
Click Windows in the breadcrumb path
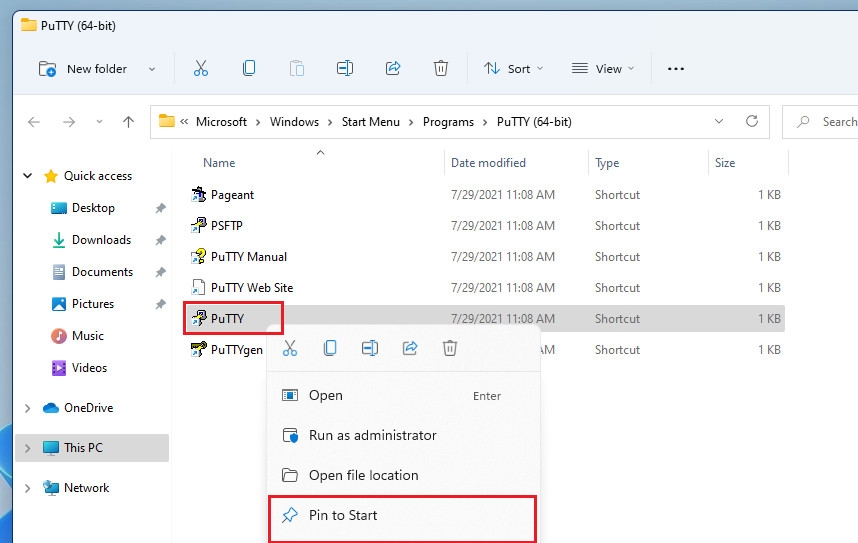pos(294,122)
